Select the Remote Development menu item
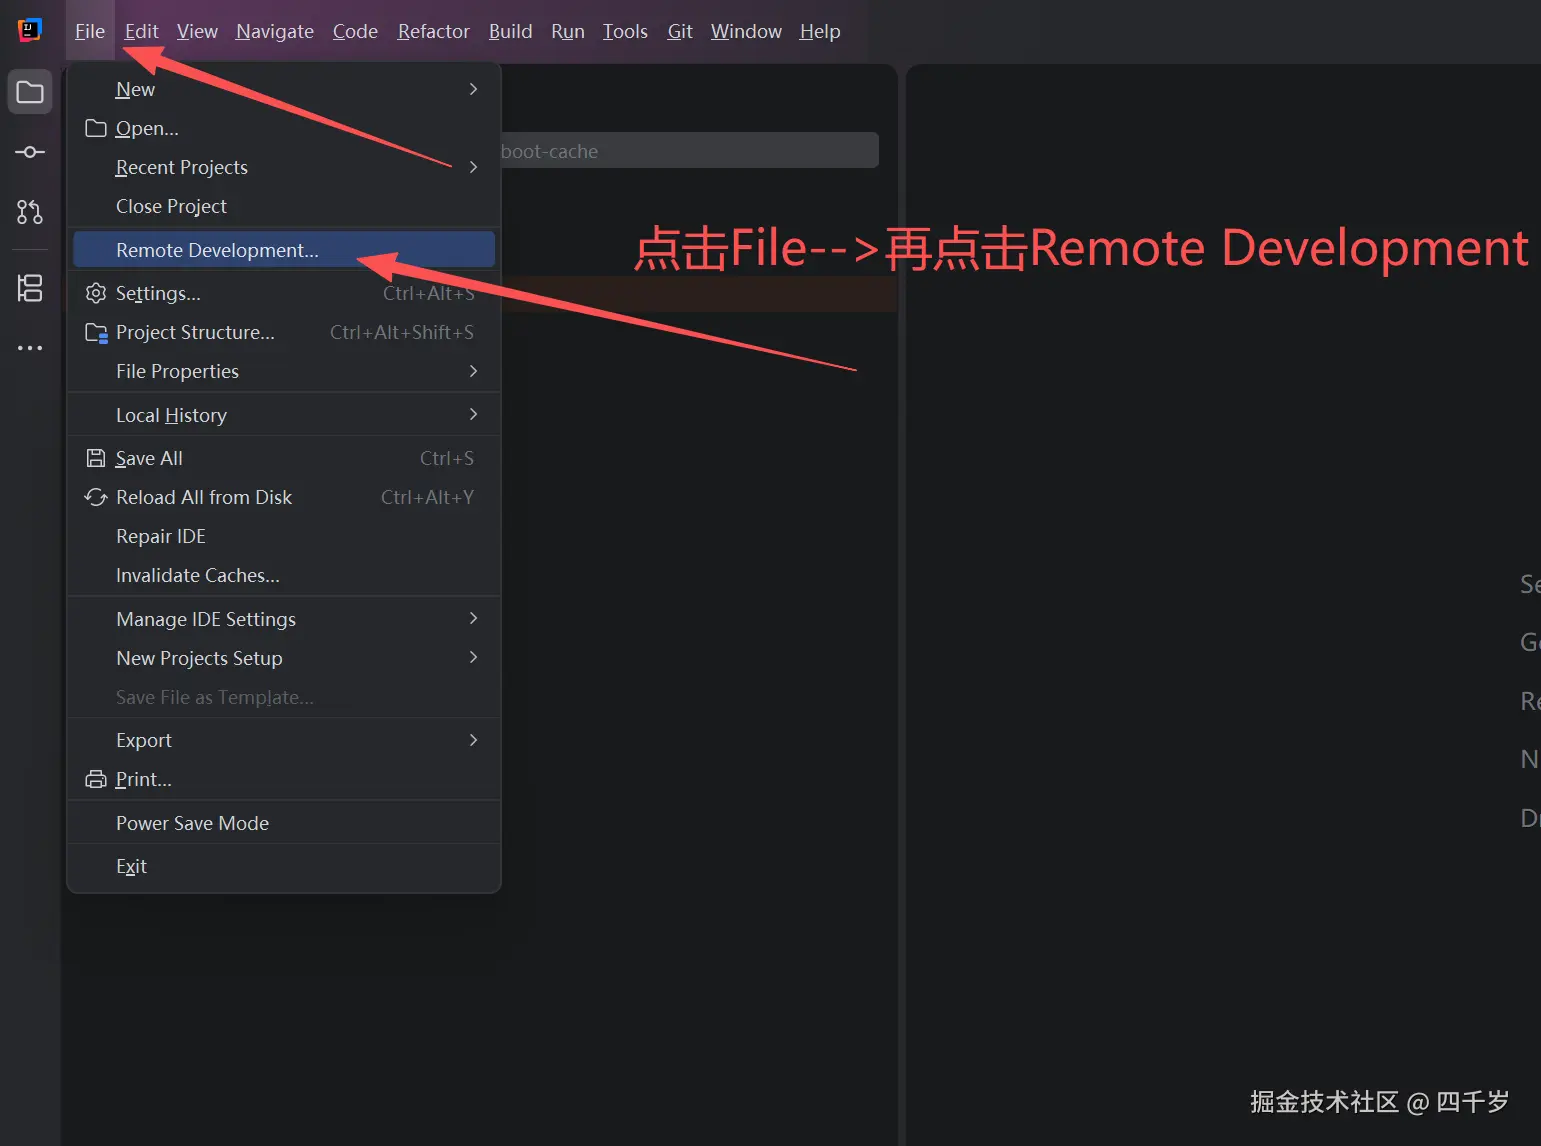 [216, 250]
